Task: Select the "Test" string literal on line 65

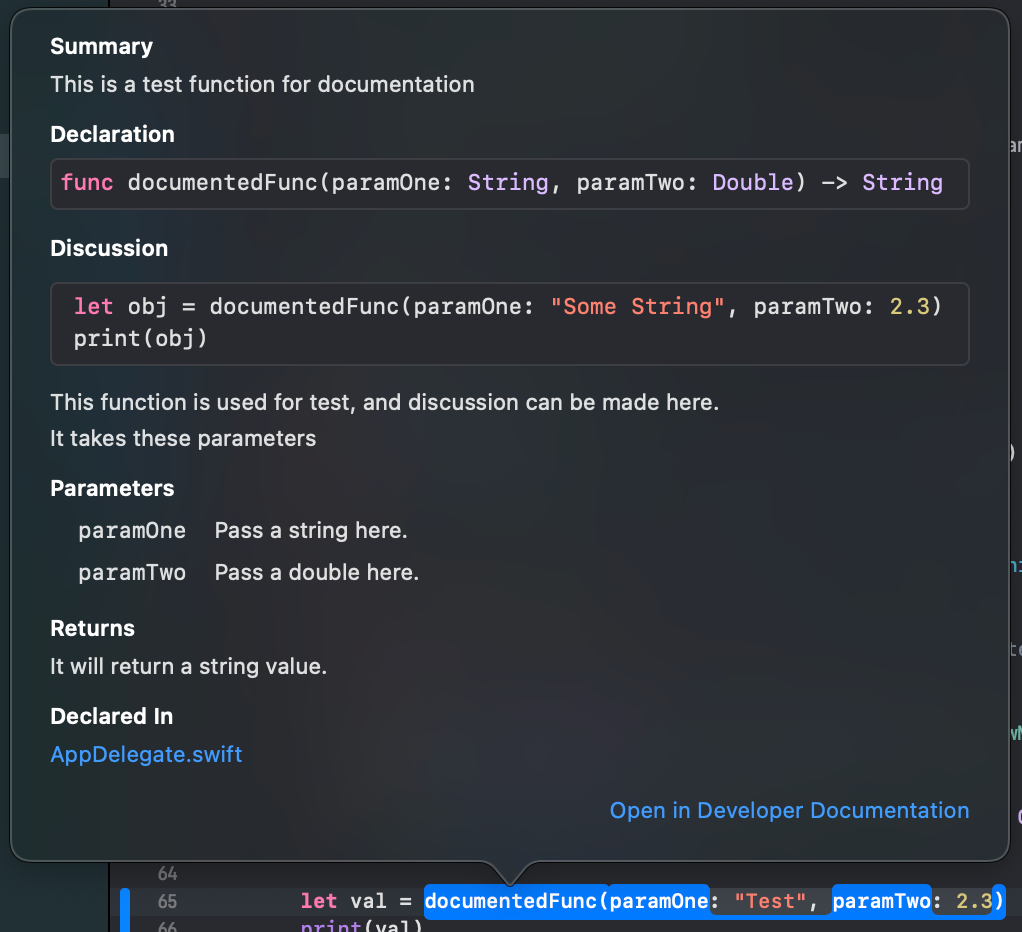Action: (772, 901)
